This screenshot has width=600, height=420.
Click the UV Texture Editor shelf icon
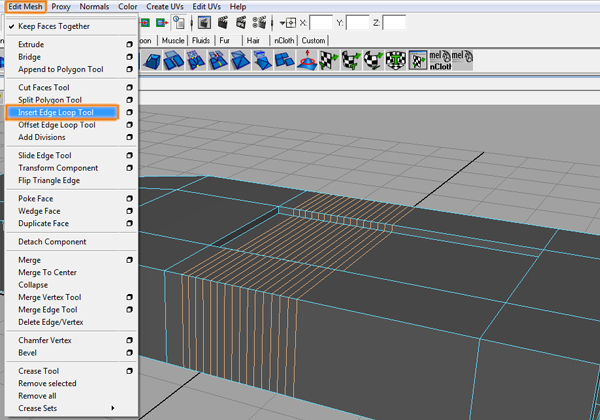[x=417, y=60]
